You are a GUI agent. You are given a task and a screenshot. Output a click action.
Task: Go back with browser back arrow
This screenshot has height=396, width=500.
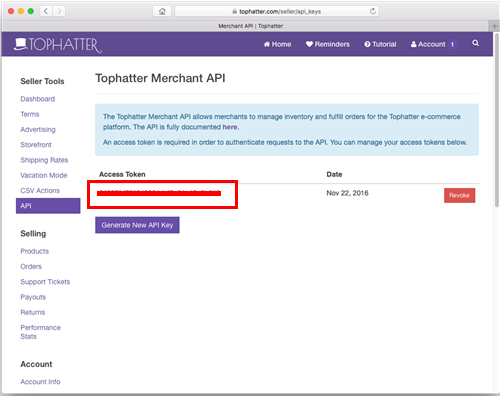tap(46, 11)
